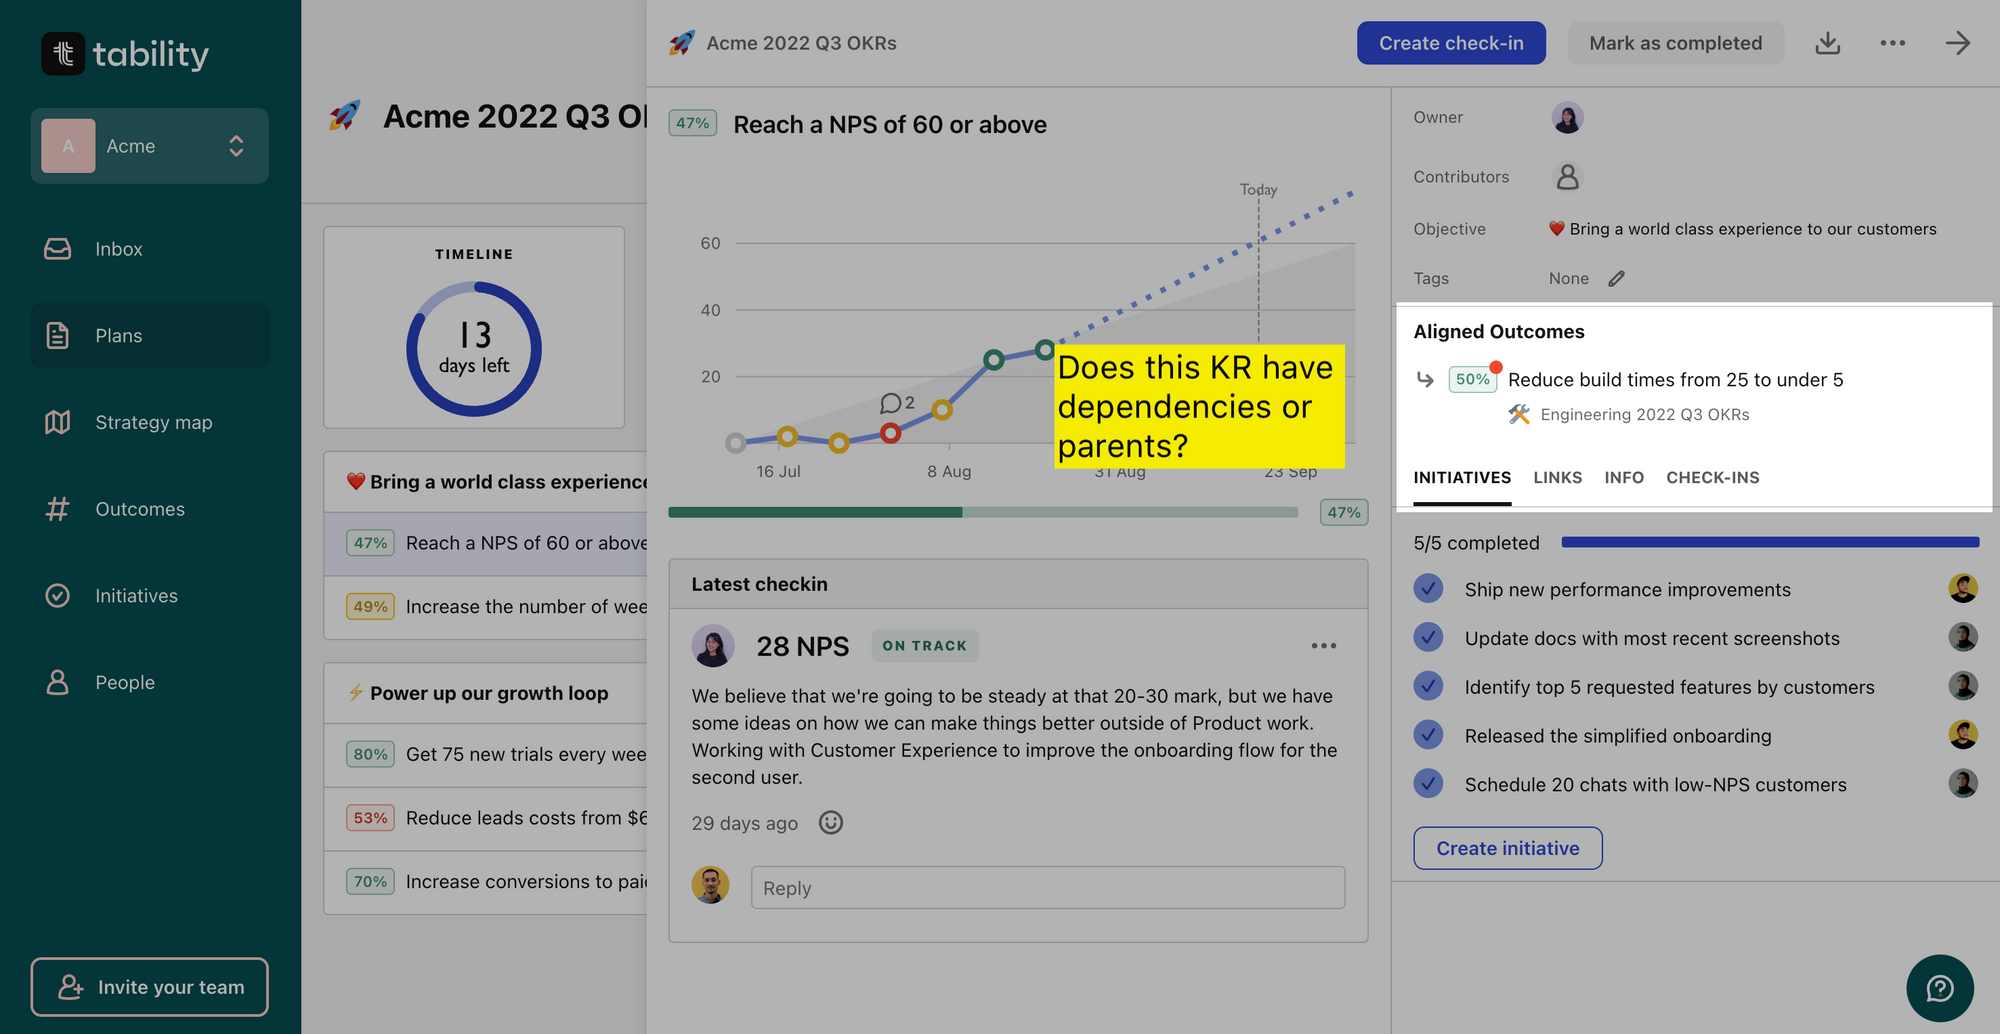Screen dimensions: 2000x1034
Task: Select Increase the number of weekly row
Action: (486, 607)
